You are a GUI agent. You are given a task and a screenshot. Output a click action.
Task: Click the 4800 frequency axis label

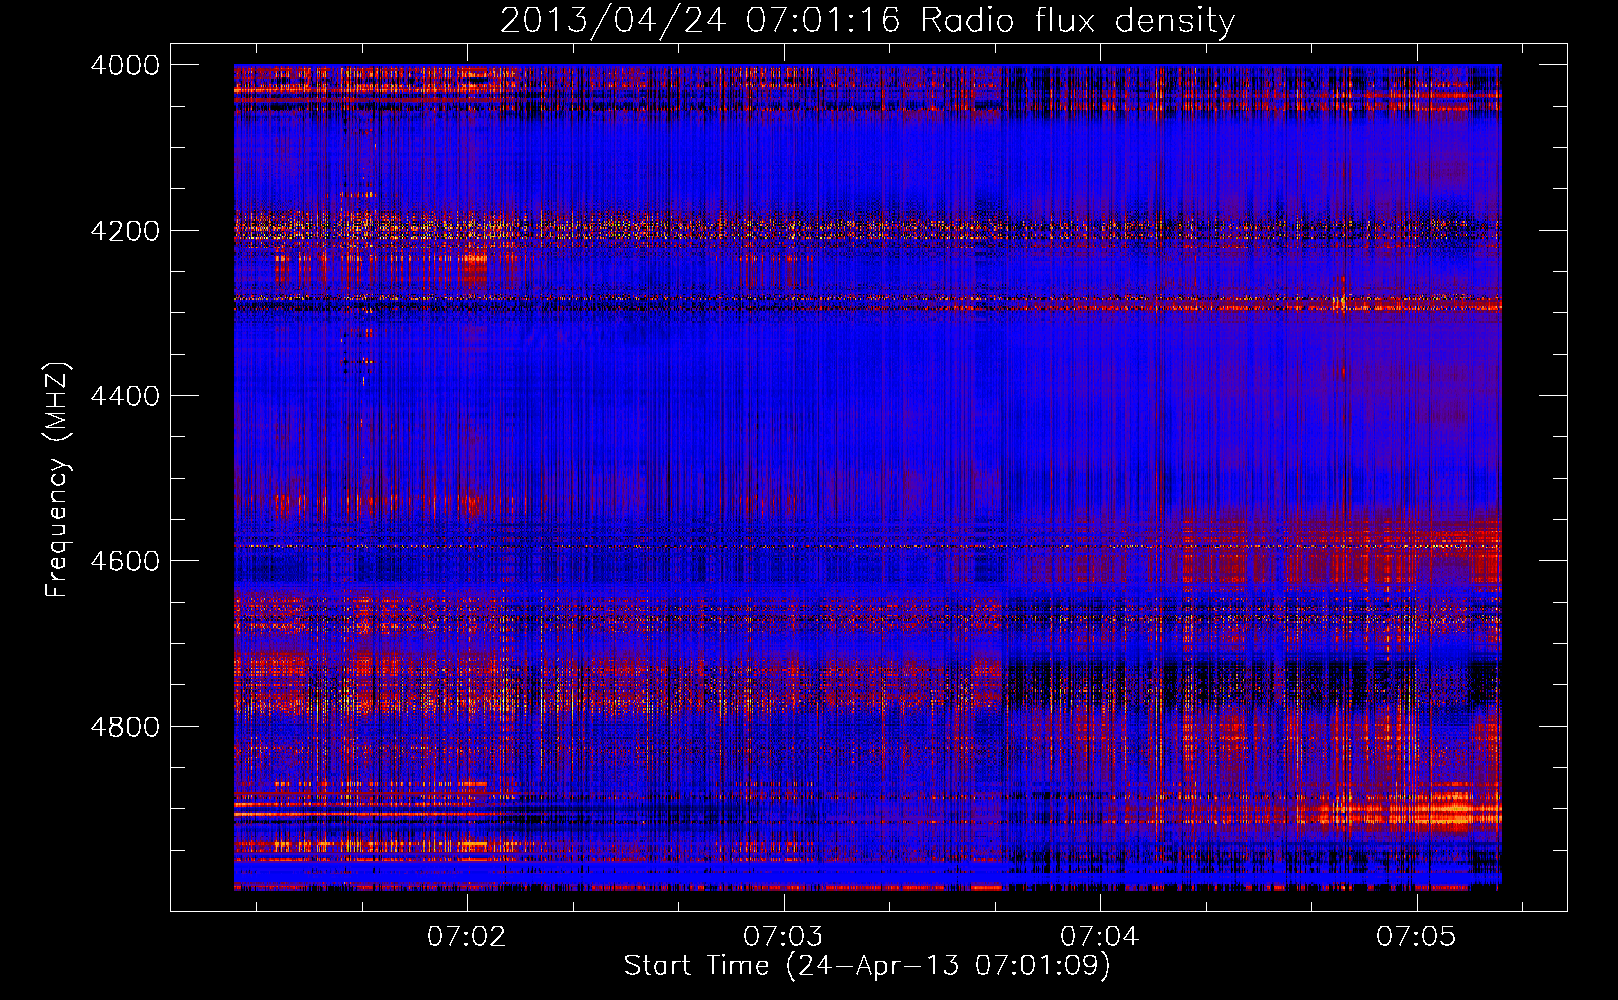(x=125, y=727)
